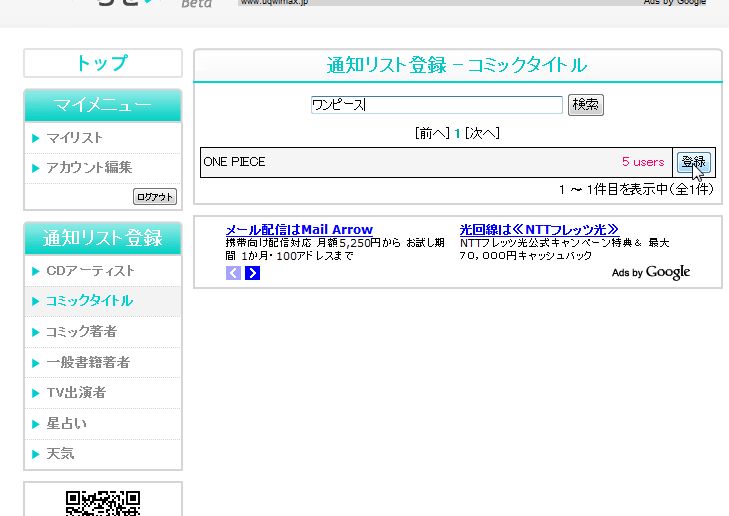Image resolution: width=729 pixels, height=516 pixels.
Task: Open マイリスト in the sidebar
Action: 74,138
